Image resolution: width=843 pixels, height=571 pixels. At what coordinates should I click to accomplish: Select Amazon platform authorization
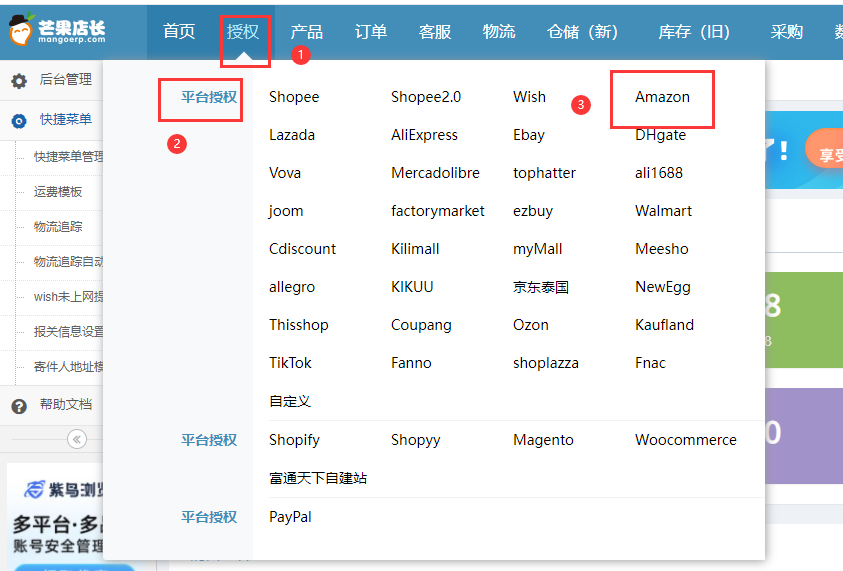pyautogui.click(x=662, y=97)
